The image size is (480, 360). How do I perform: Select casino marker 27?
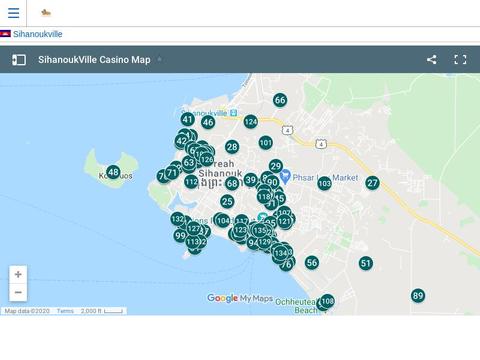click(372, 183)
